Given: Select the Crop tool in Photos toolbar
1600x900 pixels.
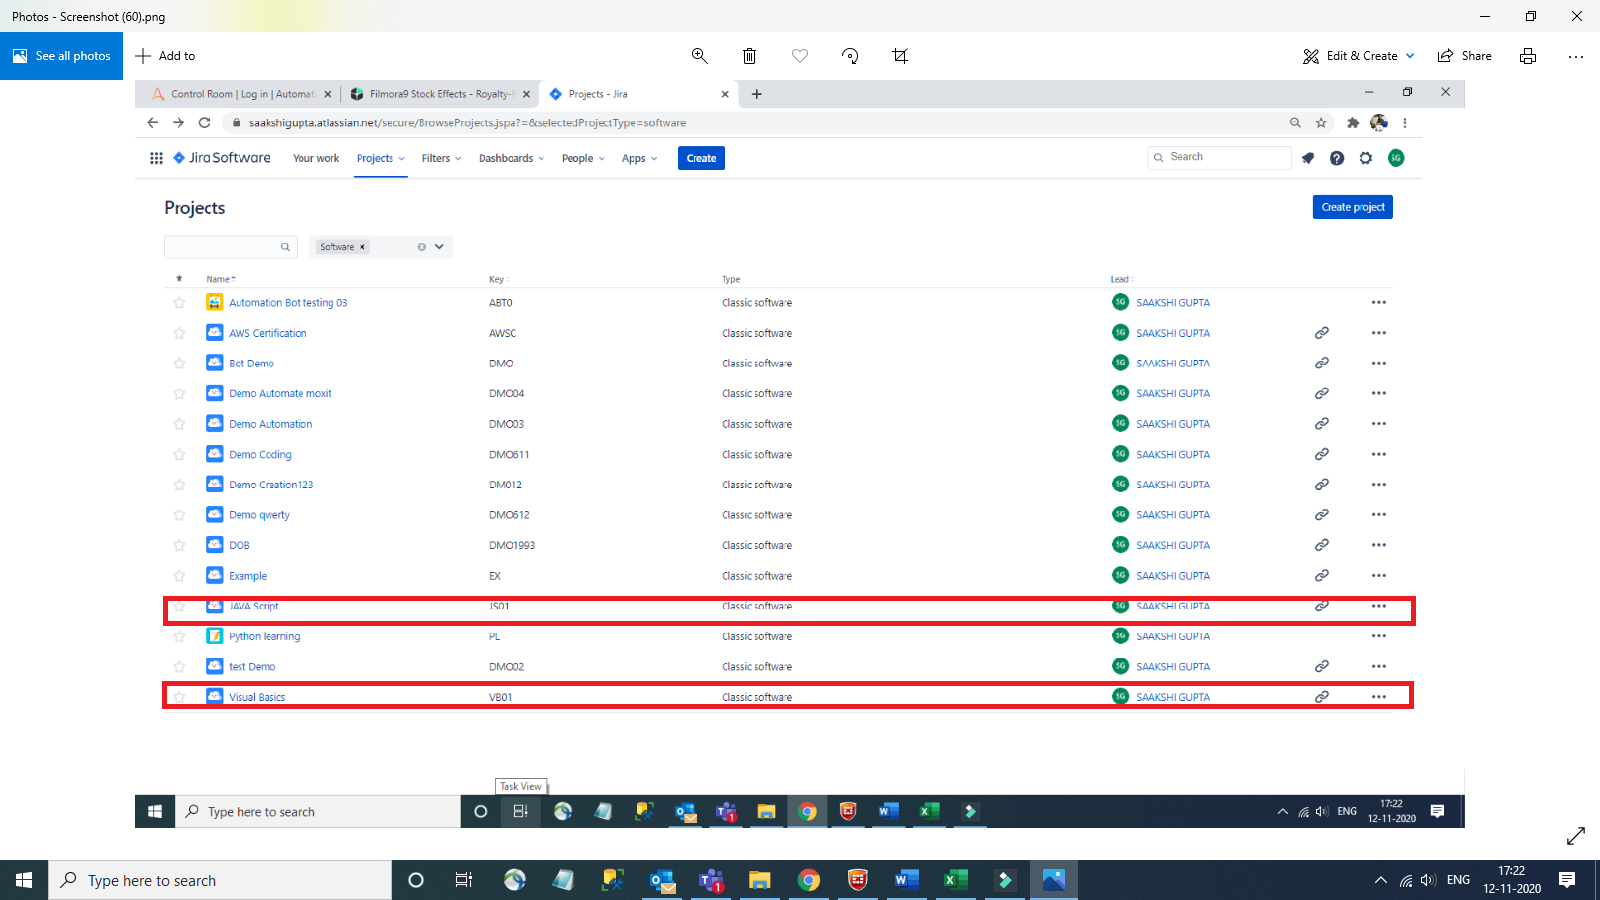Looking at the screenshot, I should pos(900,56).
